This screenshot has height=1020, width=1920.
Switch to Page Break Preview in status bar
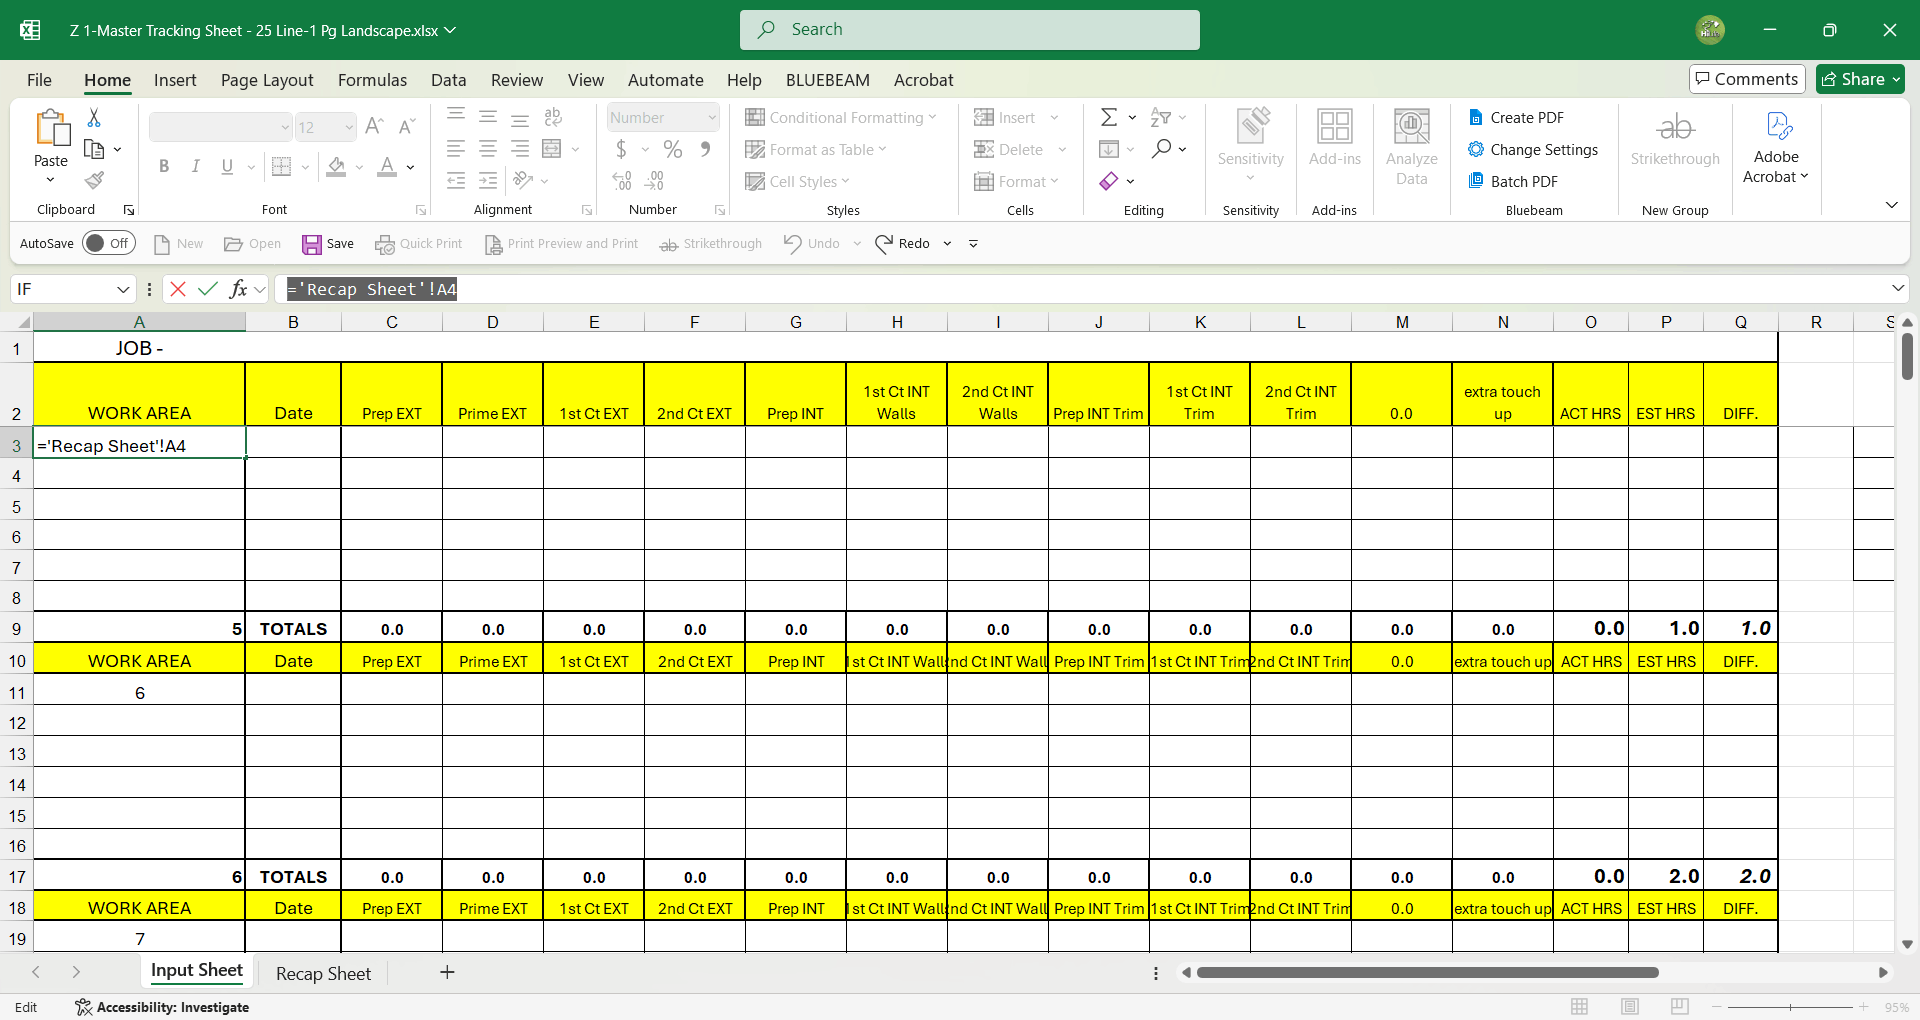point(1680,1007)
